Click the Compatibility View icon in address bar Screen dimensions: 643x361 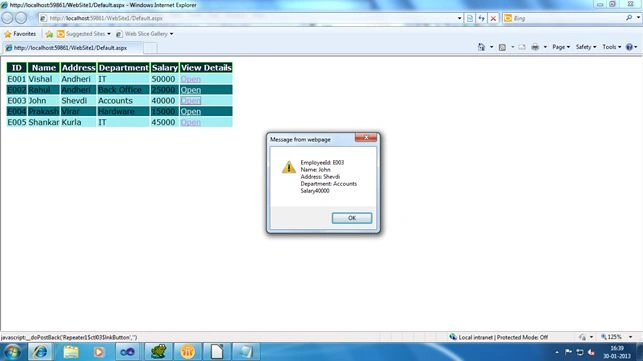coord(470,18)
